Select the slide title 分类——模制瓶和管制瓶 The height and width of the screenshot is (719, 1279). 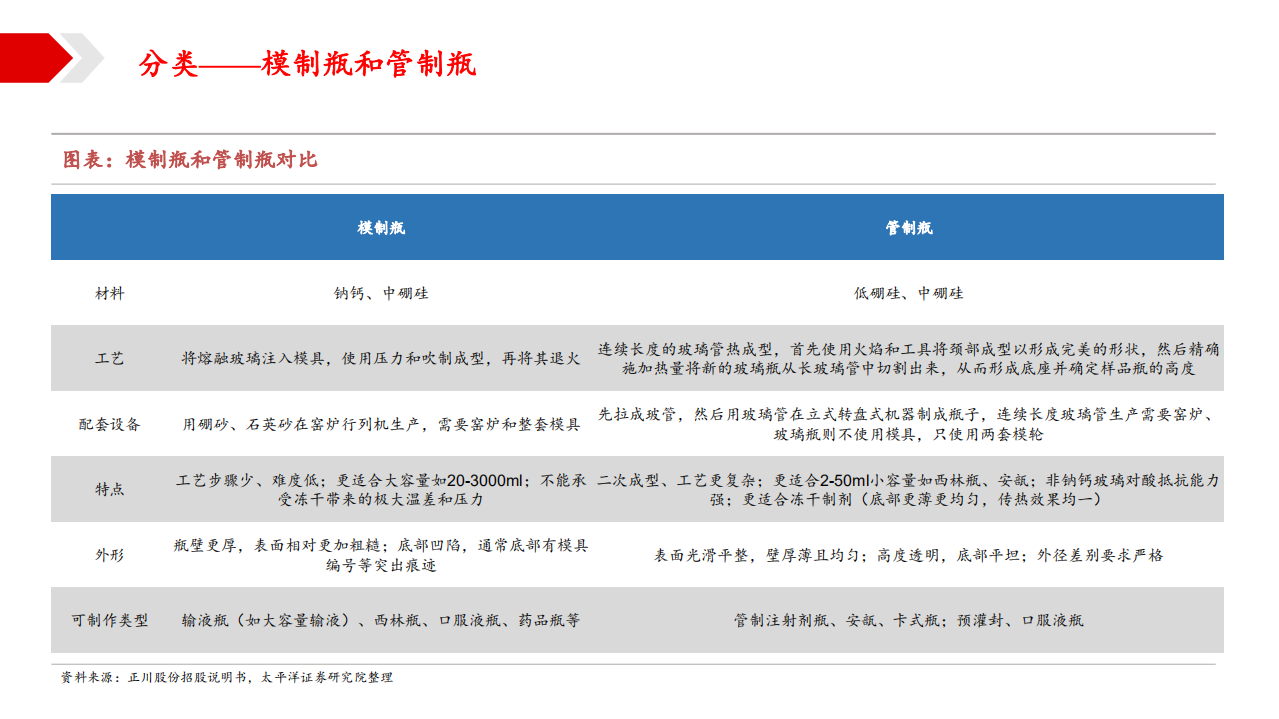pyautogui.click(x=312, y=61)
